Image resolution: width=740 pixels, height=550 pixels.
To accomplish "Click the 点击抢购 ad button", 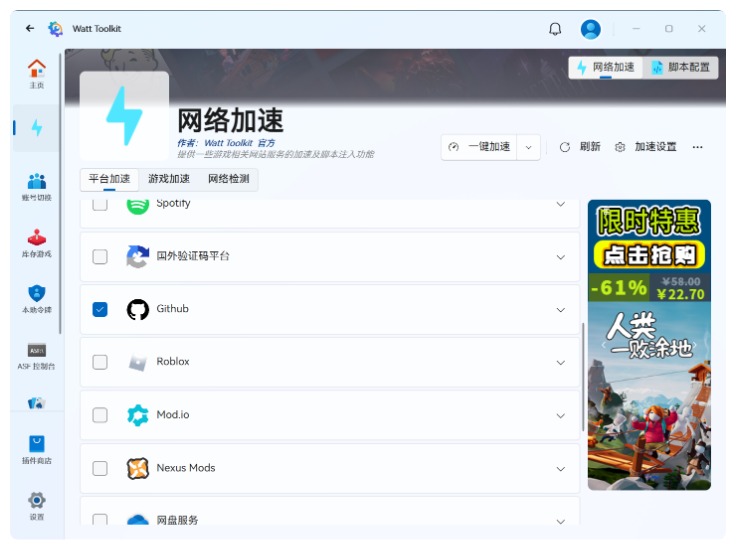I will click(649, 255).
